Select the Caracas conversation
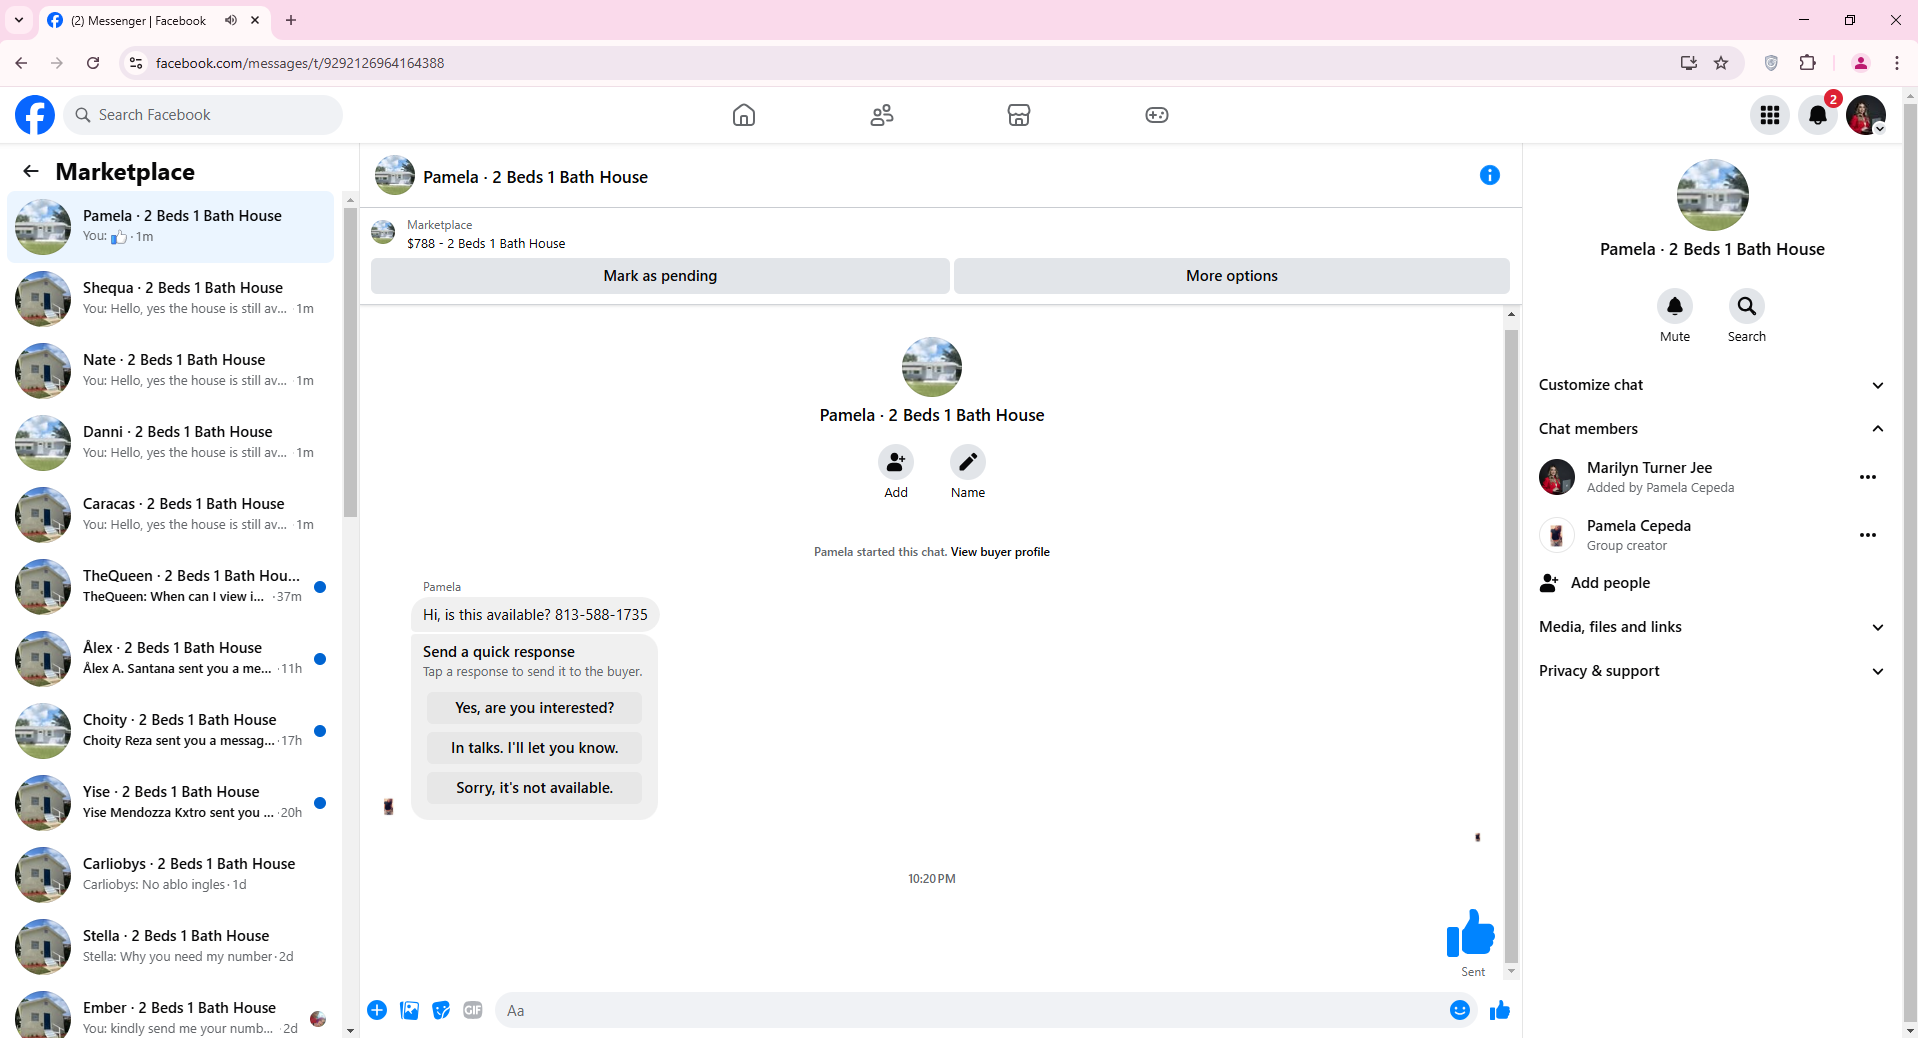 coord(171,515)
